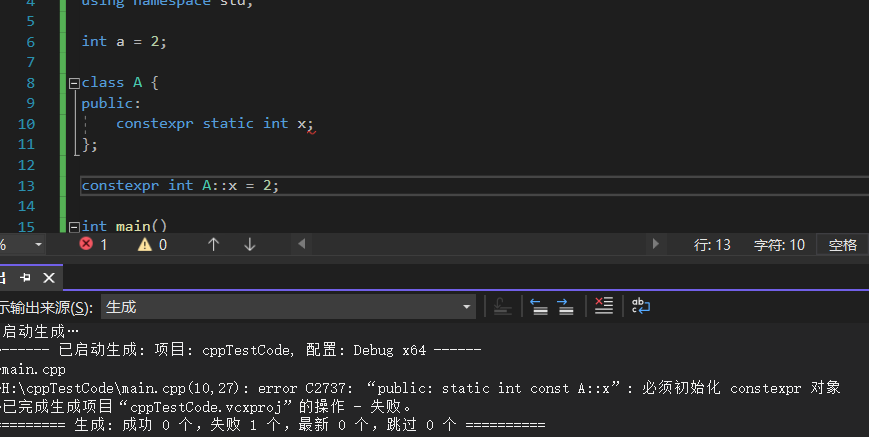
Task: Collapse the class A code block
Action: 74,83
